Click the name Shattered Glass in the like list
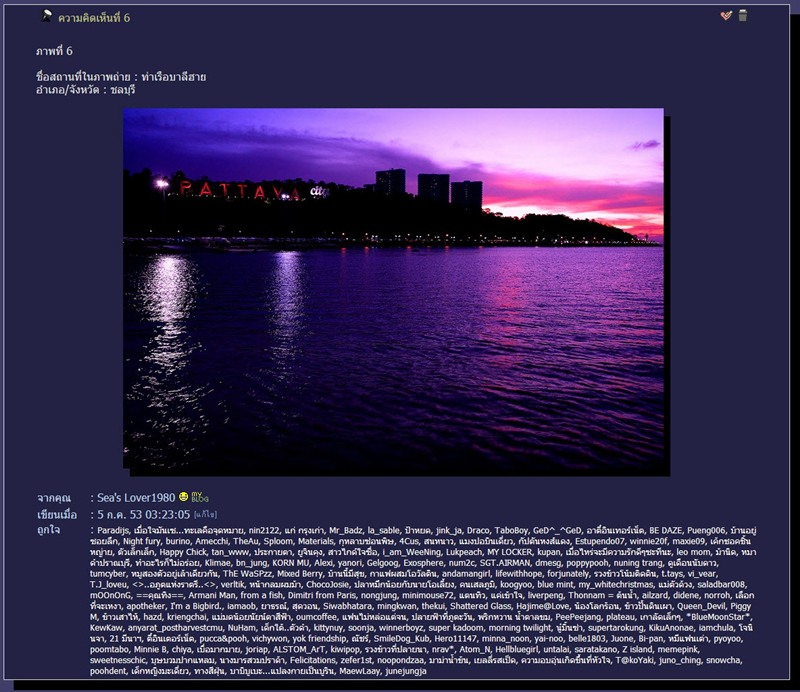Image resolution: width=800 pixels, height=692 pixels. point(481,606)
